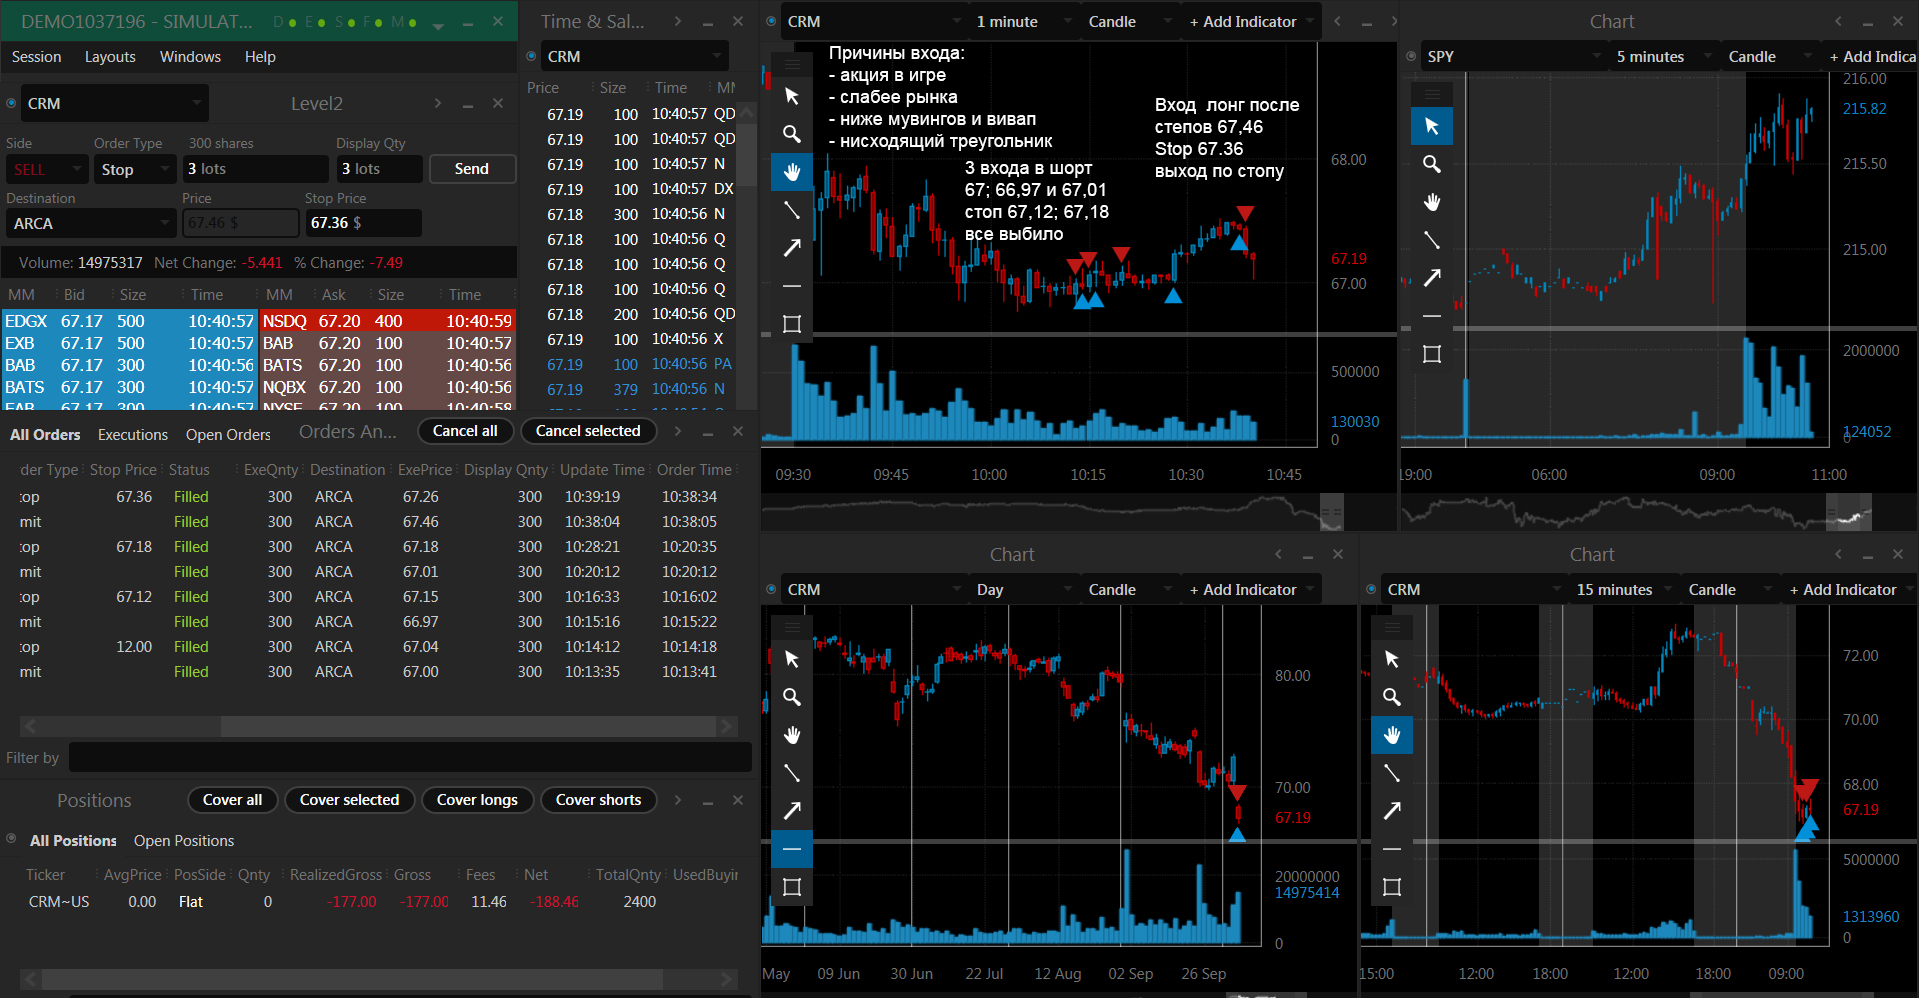The height and width of the screenshot is (998, 1919).
Task: Click 3 lots quantity field
Action: point(255,169)
